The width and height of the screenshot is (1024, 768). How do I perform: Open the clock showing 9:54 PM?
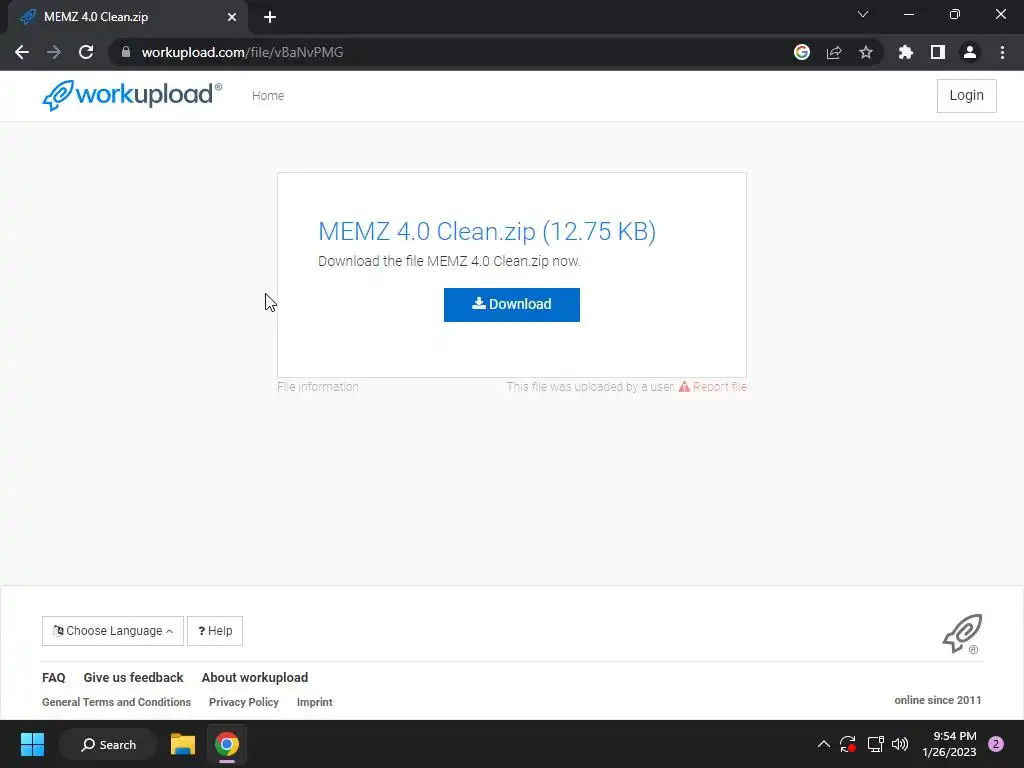coord(950,744)
